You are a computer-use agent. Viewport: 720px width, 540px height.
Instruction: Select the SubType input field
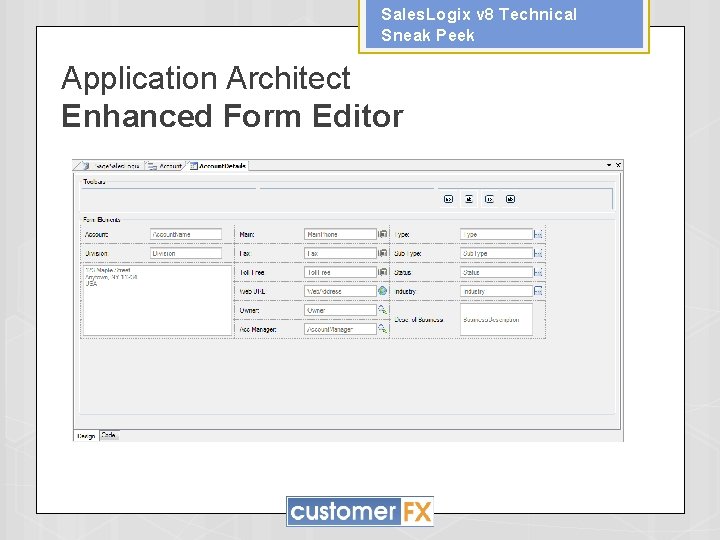tap(496, 253)
